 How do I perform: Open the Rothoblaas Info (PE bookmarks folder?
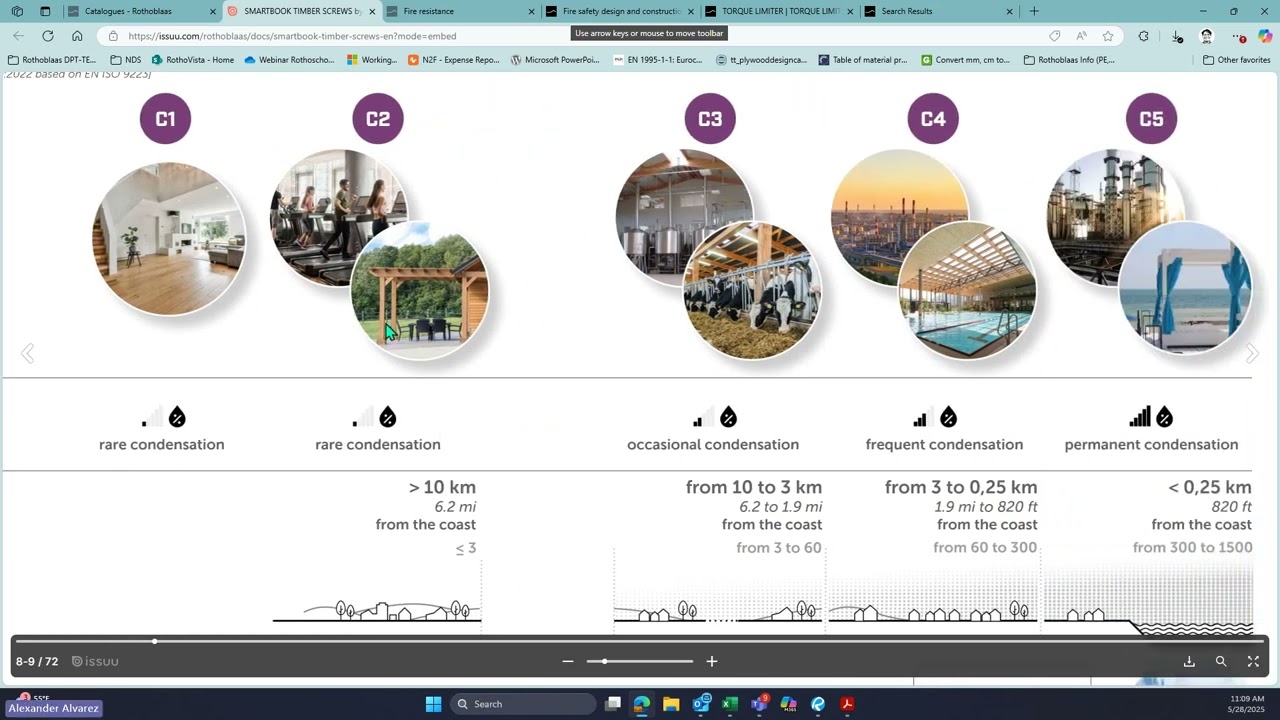pos(1069,60)
